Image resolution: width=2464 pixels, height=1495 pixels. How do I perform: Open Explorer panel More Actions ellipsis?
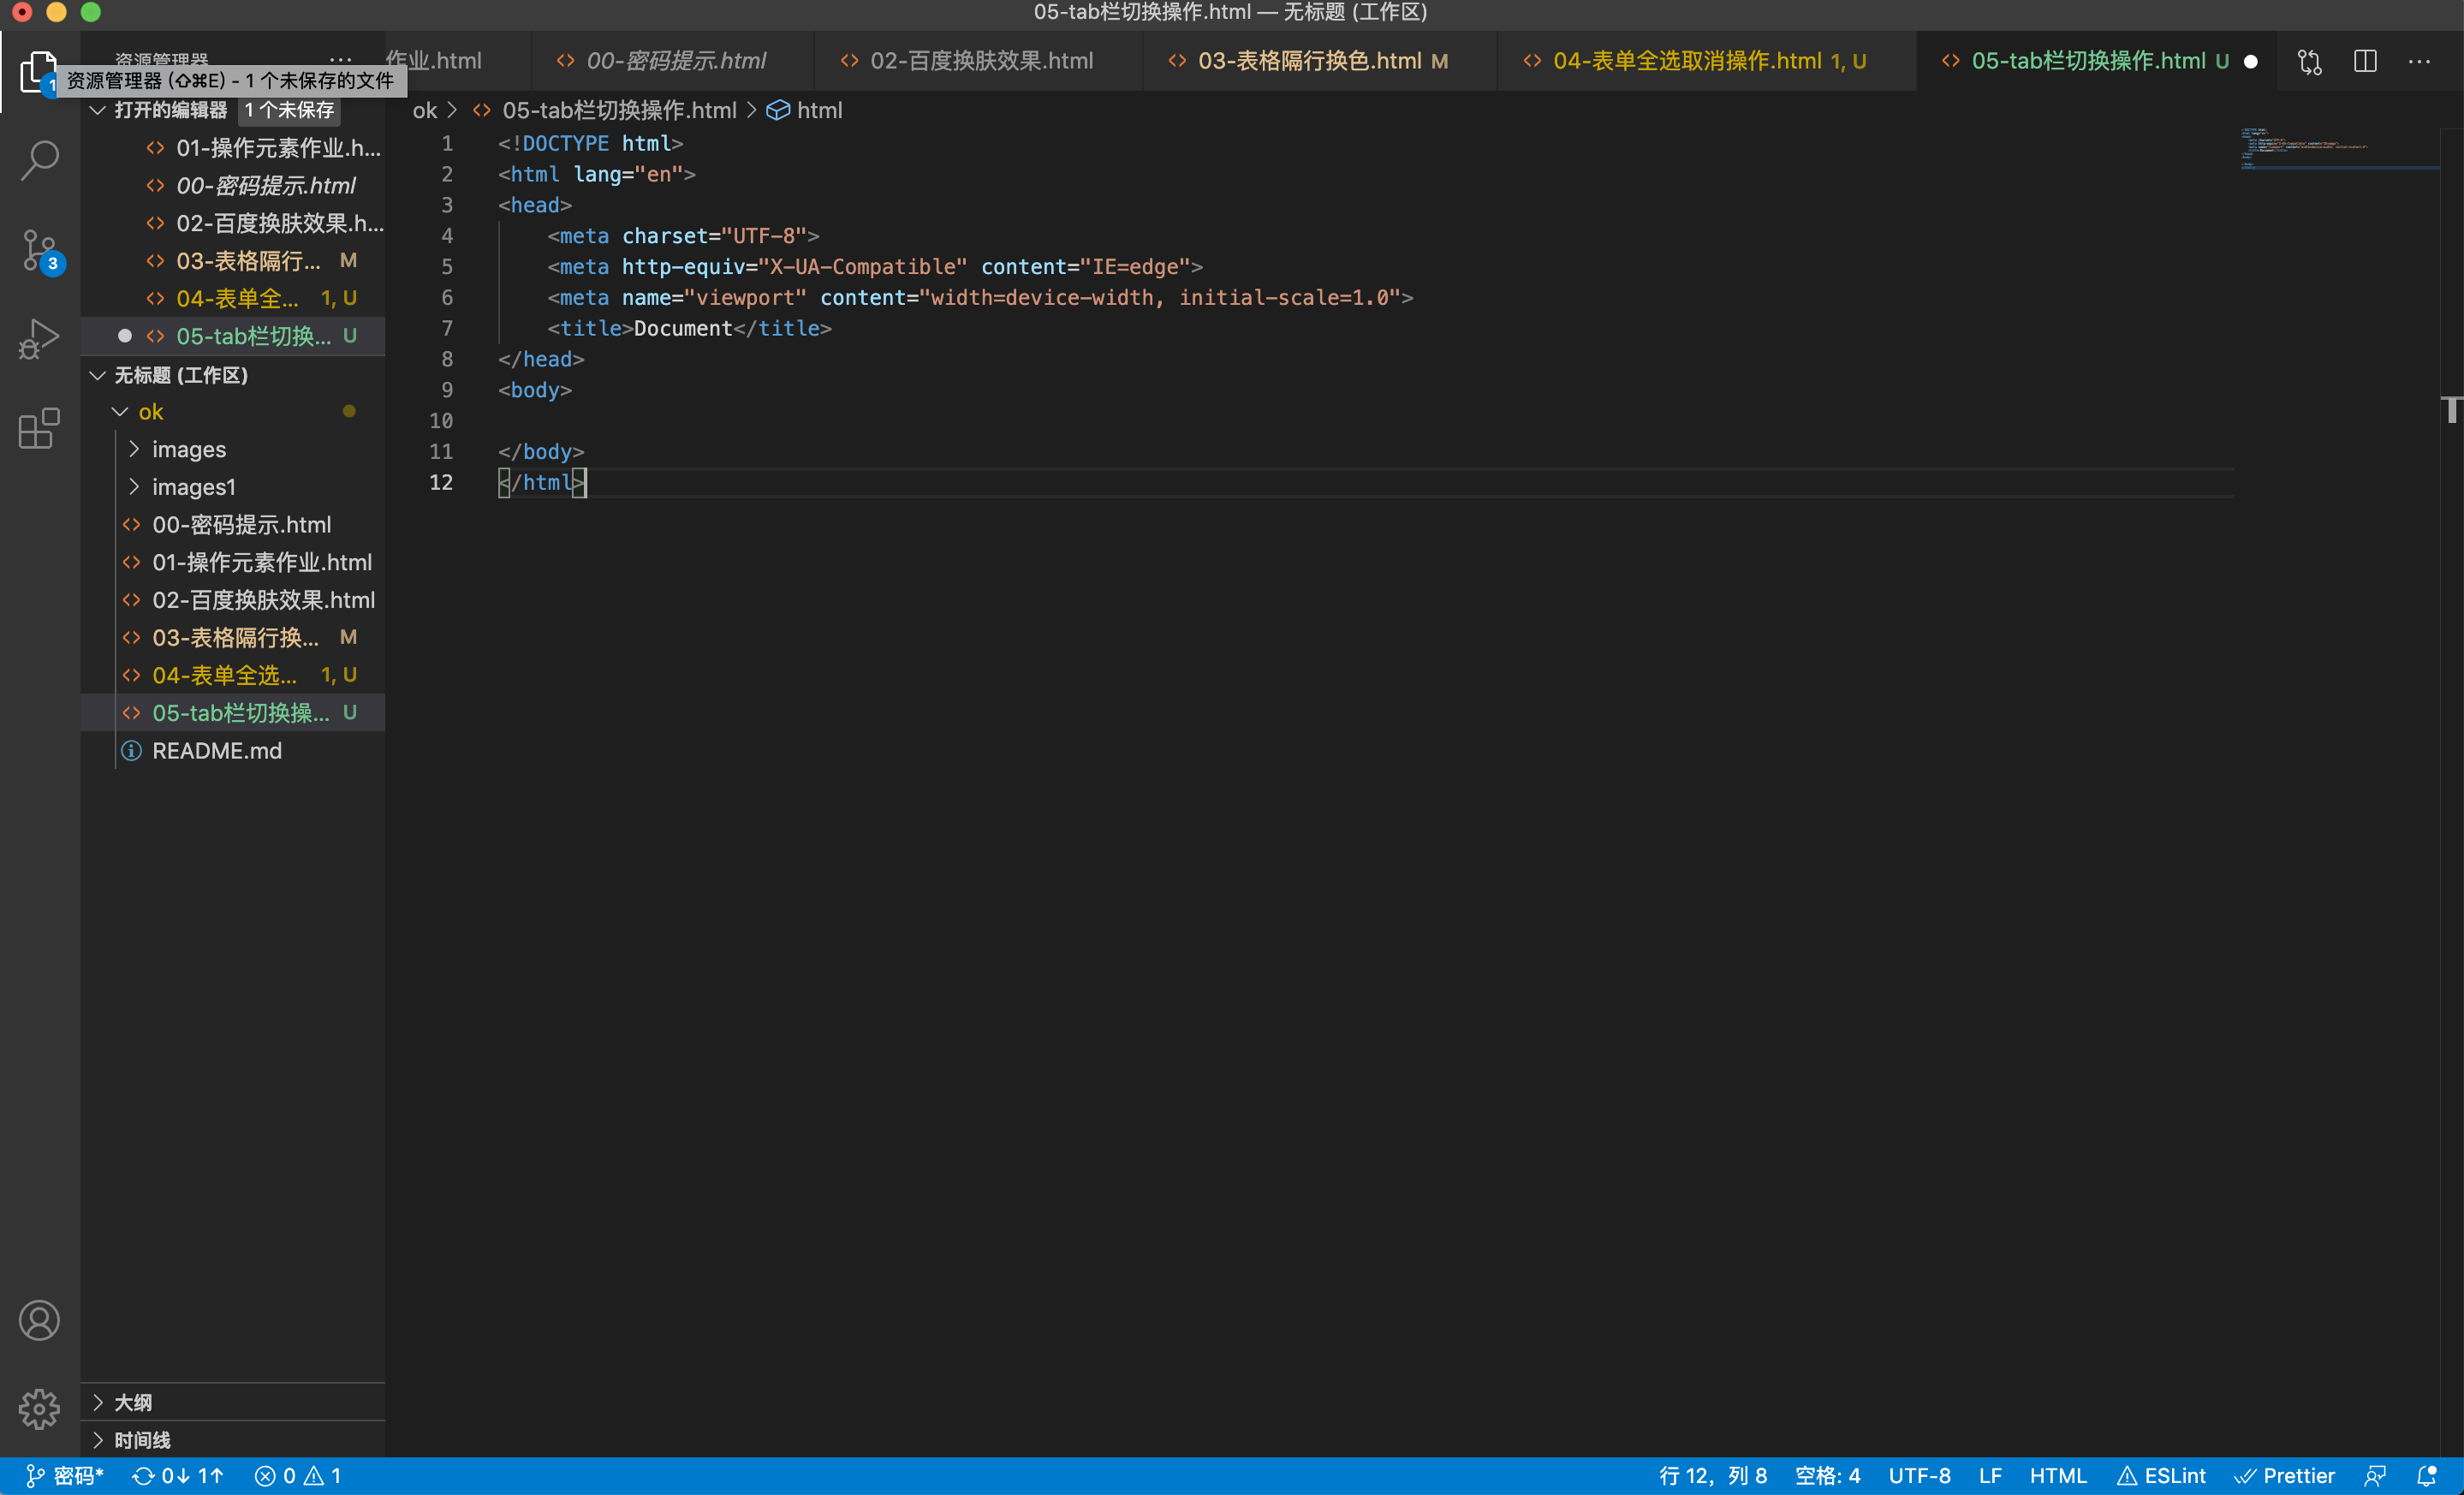[340, 60]
